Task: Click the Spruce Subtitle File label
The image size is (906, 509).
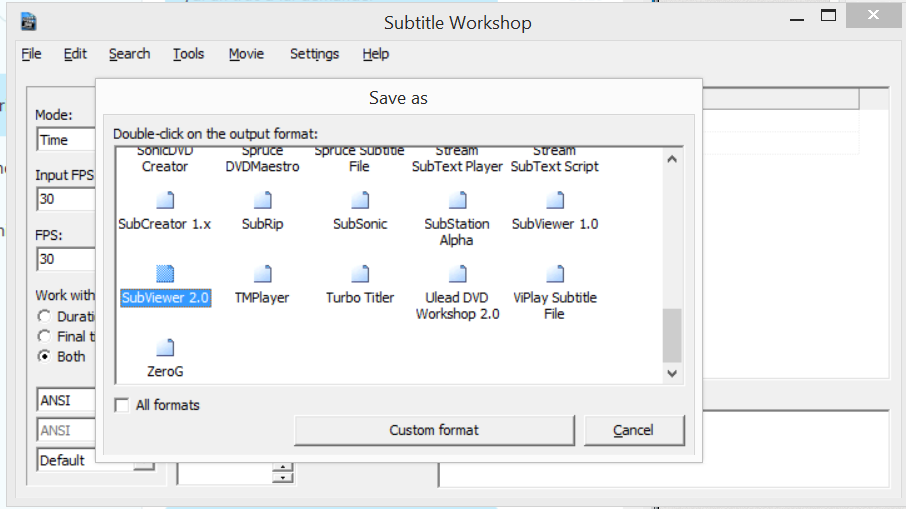Action: click(359, 159)
